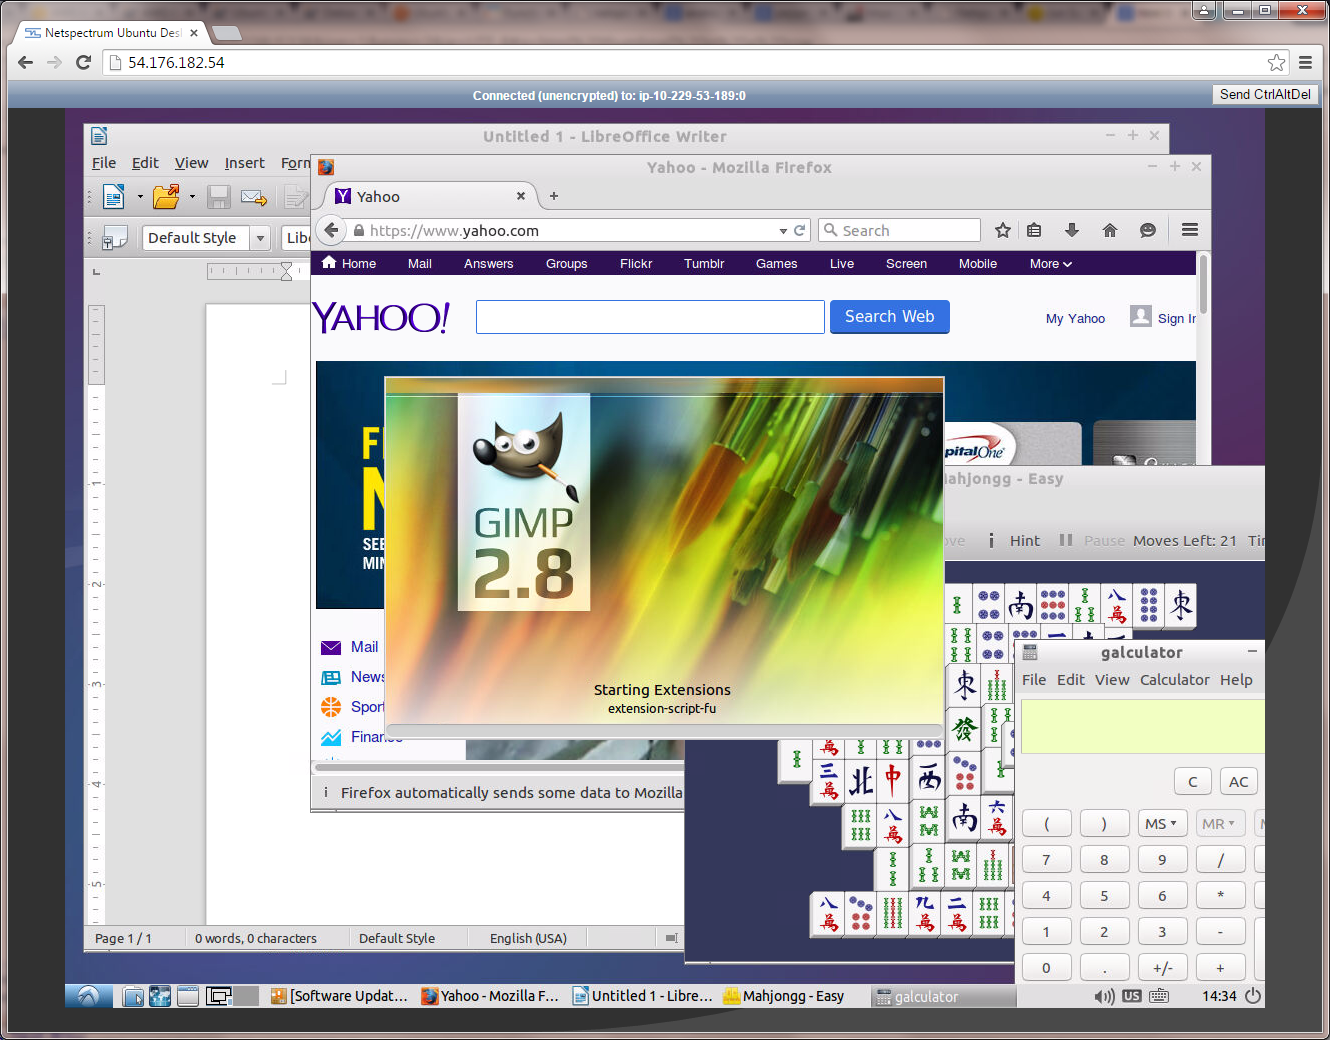Click the New document icon in LibreOffice Writer
Screen dimensions: 1330x1040
click(x=114, y=197)
